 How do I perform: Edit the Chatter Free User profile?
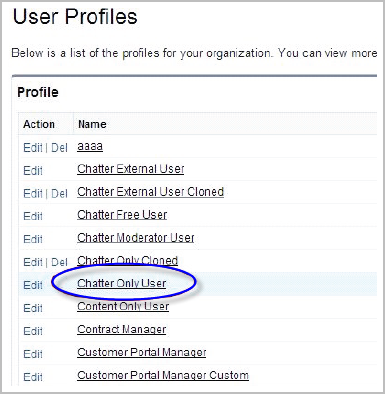tap(33, 217)
